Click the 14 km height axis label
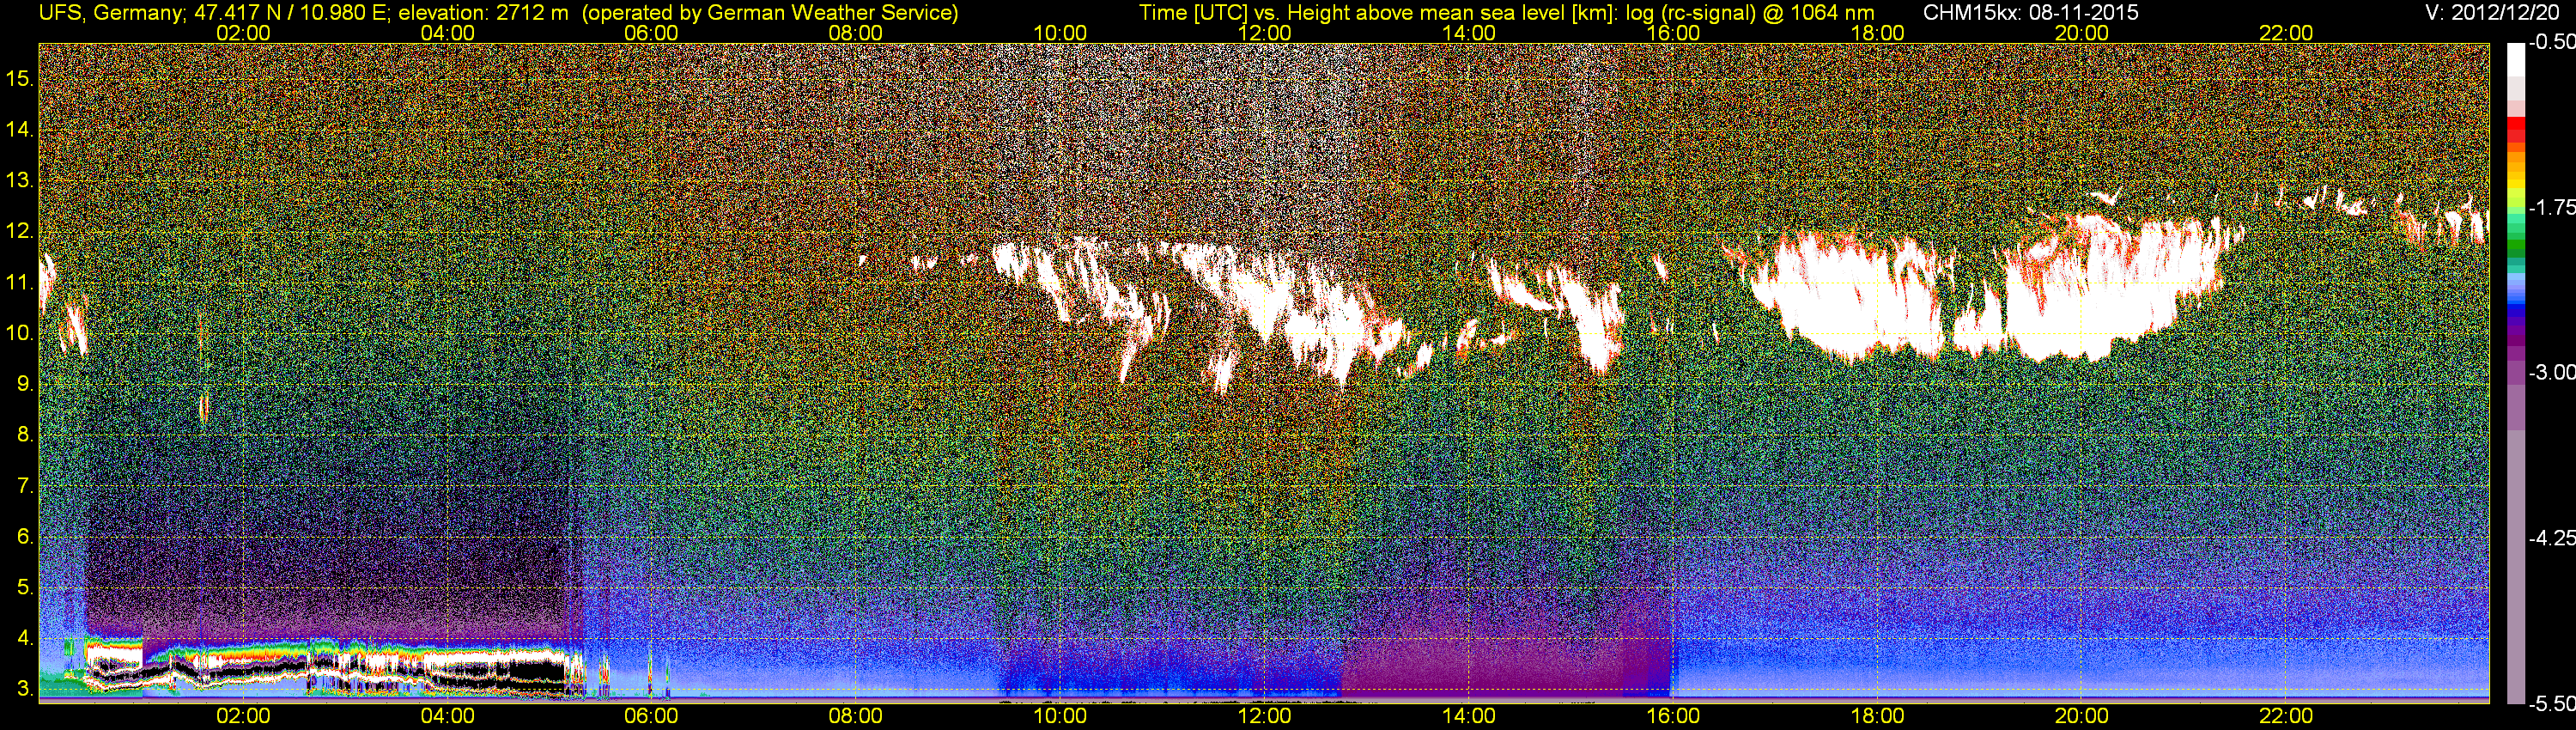 tap(19, 129)
